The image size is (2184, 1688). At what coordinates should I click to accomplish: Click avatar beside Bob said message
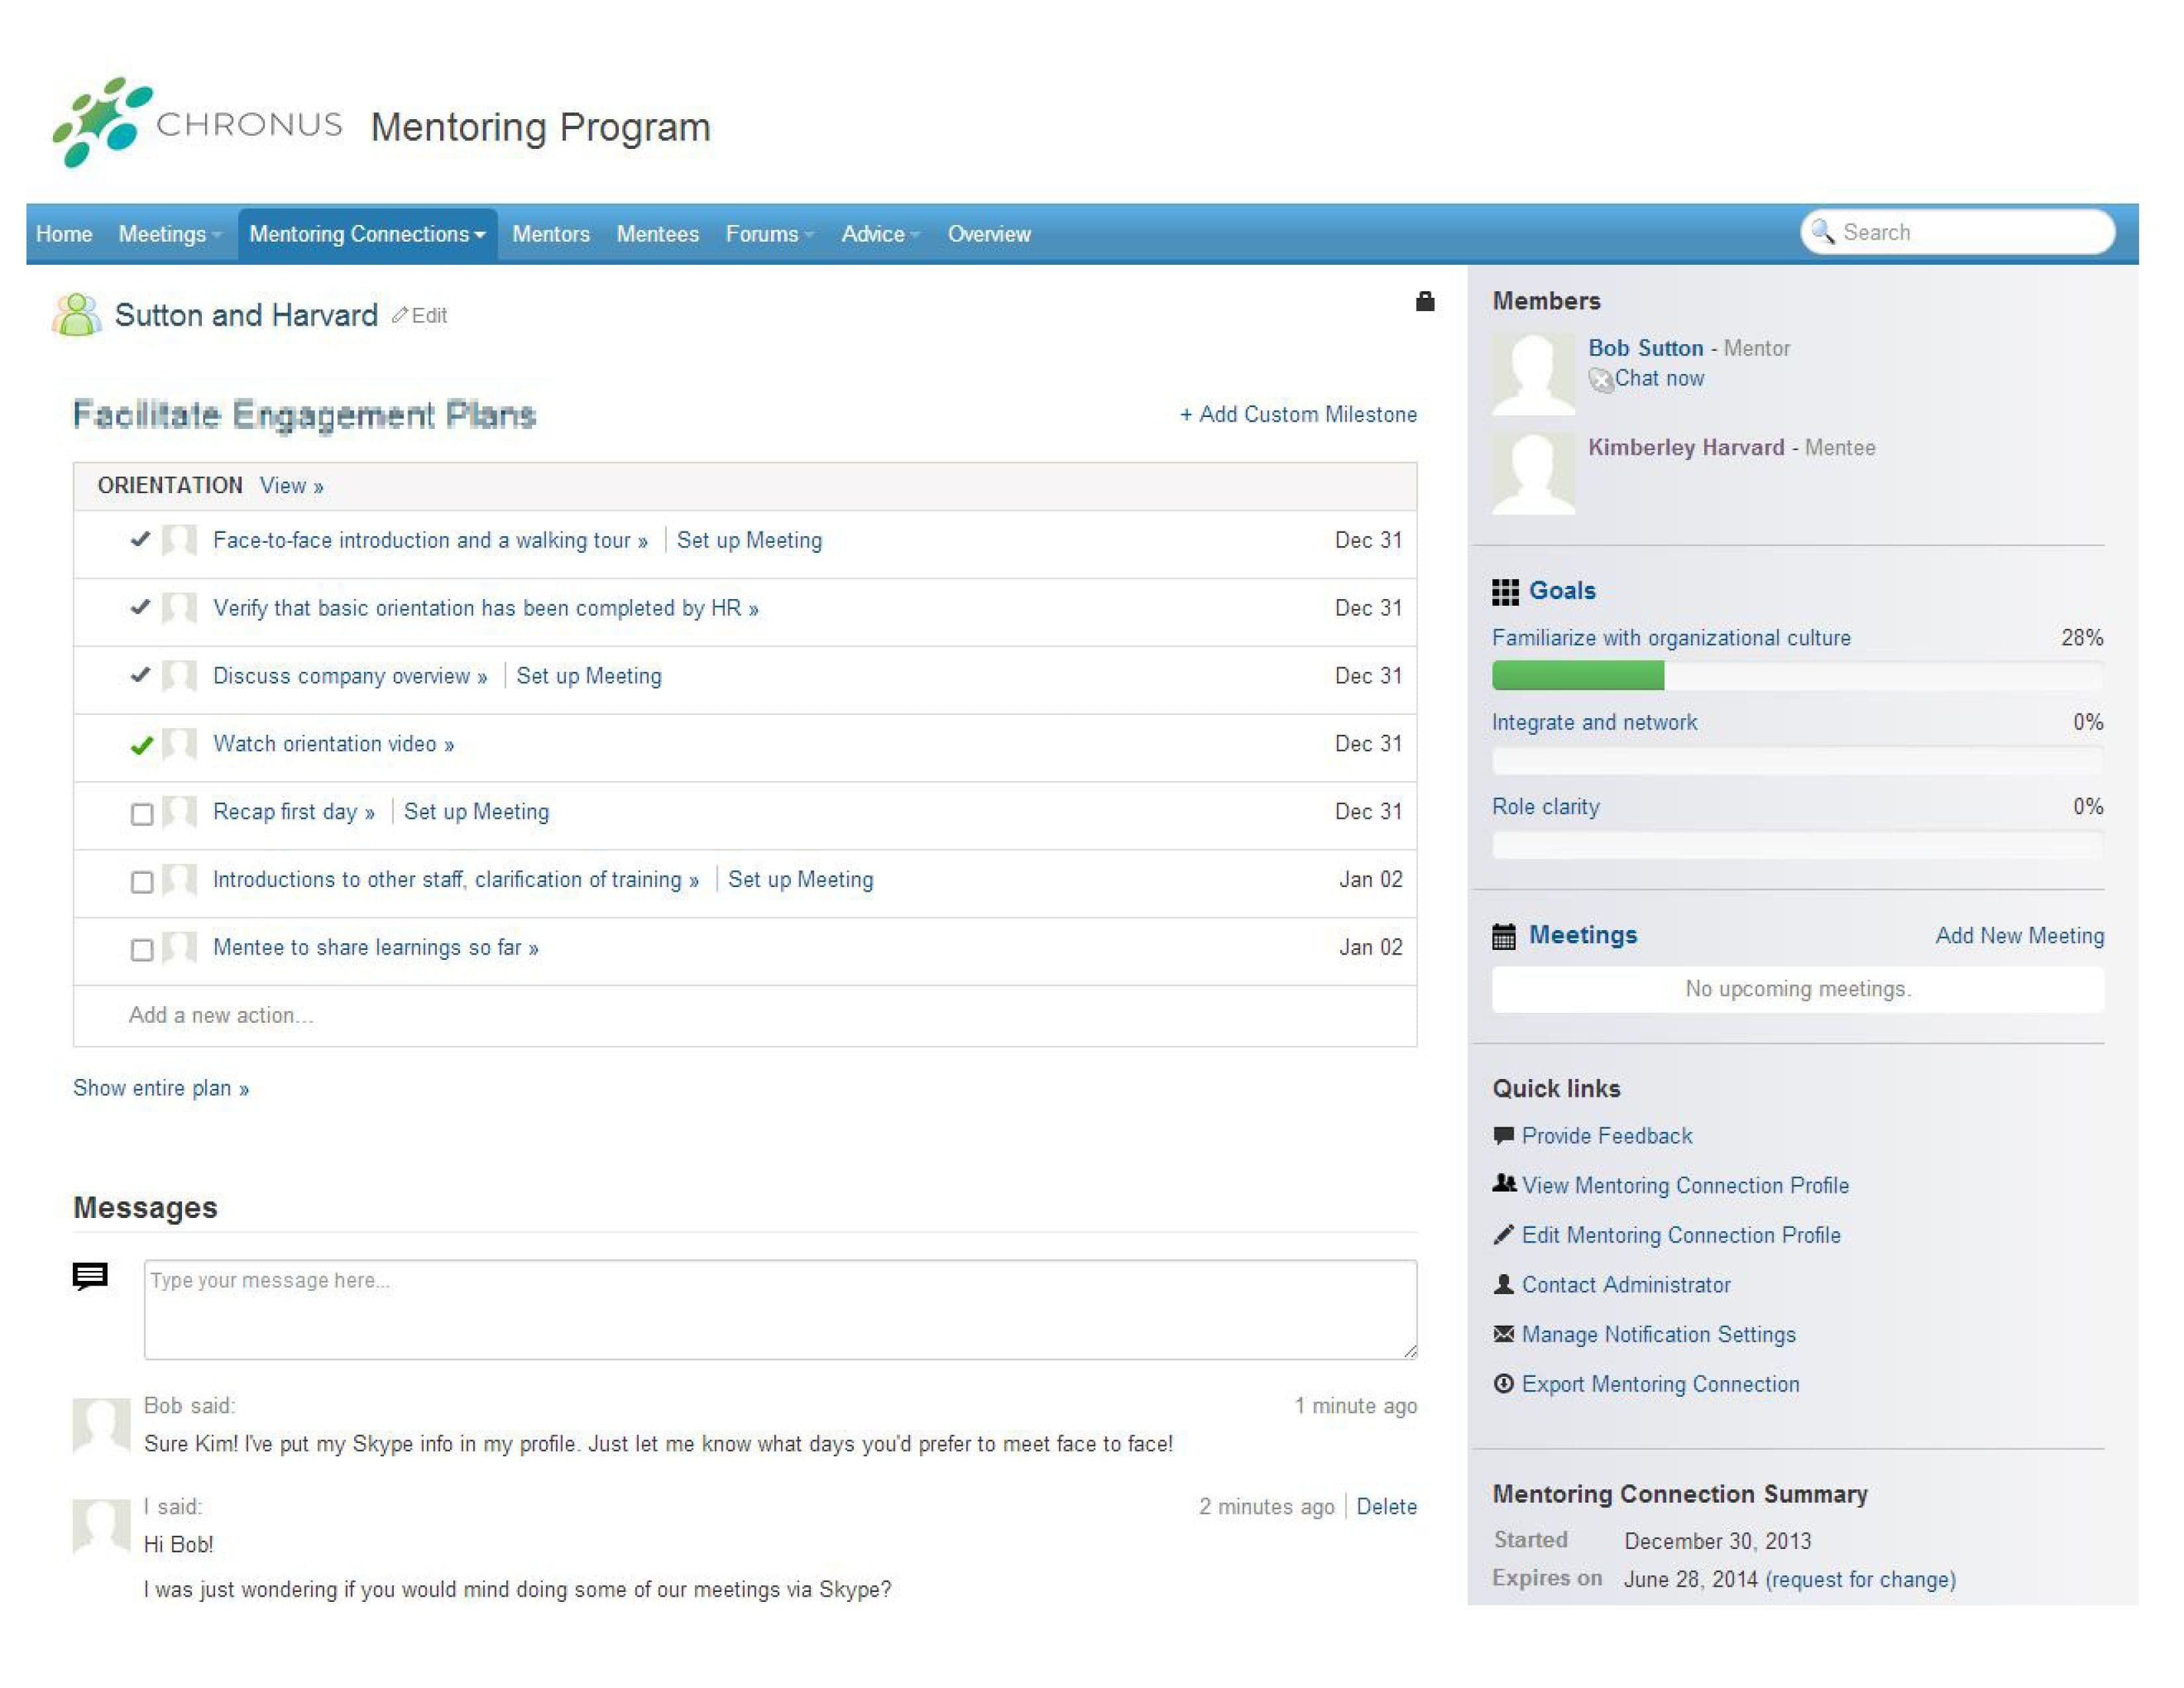point(102,1425)
